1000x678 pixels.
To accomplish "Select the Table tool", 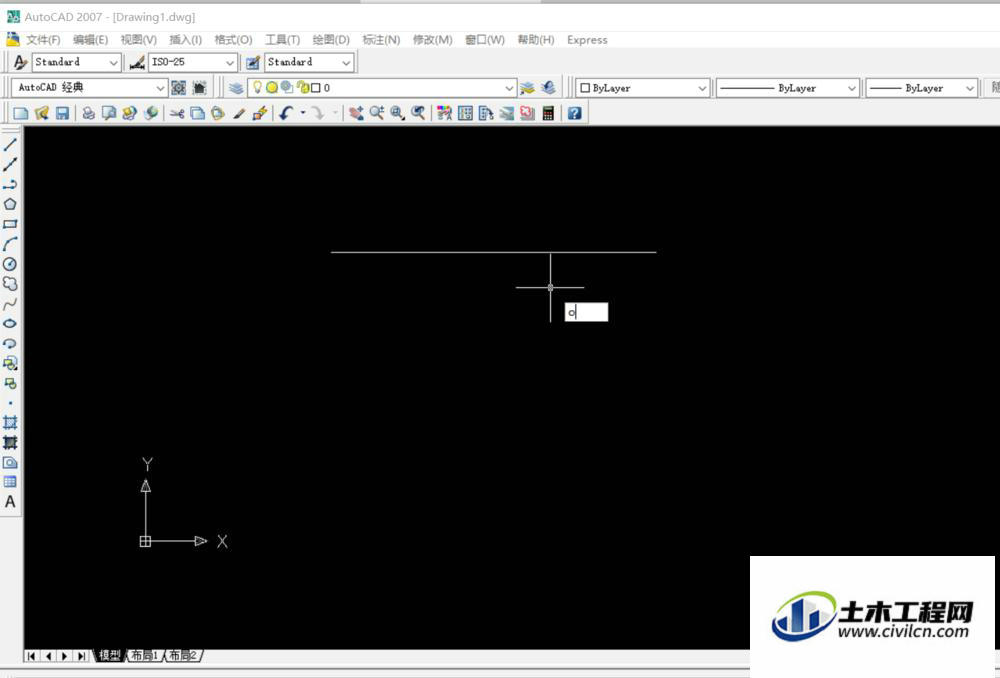I will (10, 482).
